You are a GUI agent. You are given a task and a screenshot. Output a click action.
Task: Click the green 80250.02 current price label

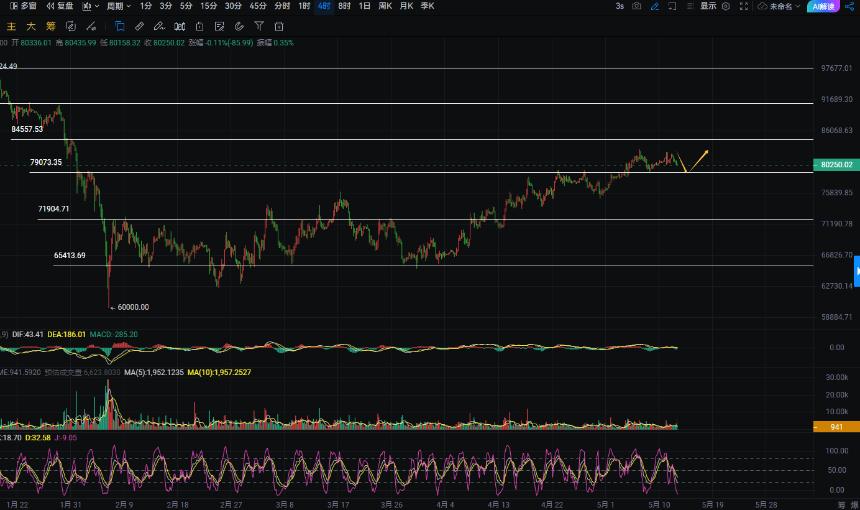click(836, 165)
